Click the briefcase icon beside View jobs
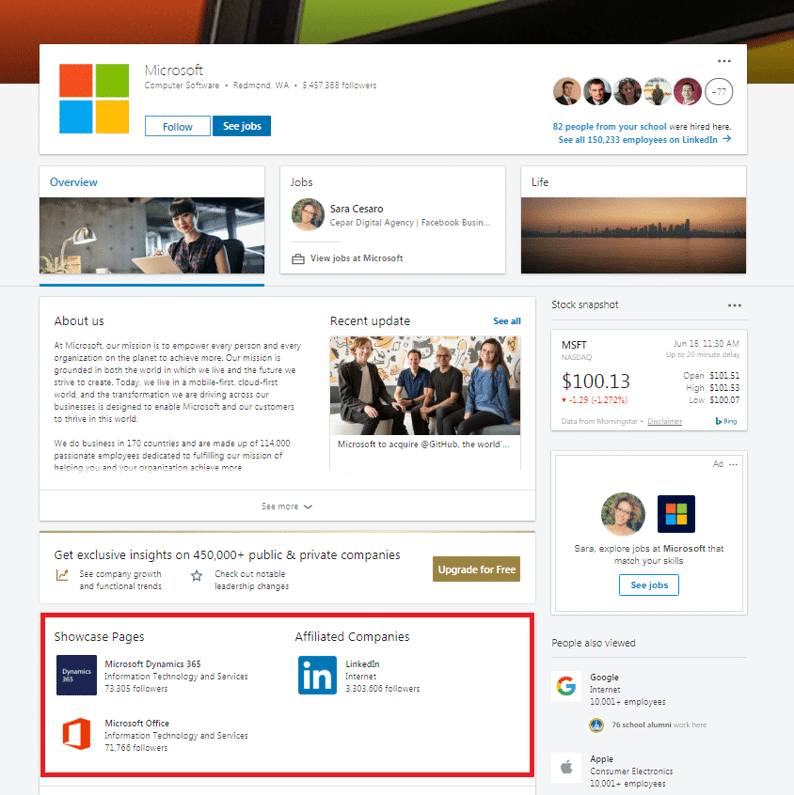Image resolution: width=794 pixels, height=795 pixels. (298, 259)
